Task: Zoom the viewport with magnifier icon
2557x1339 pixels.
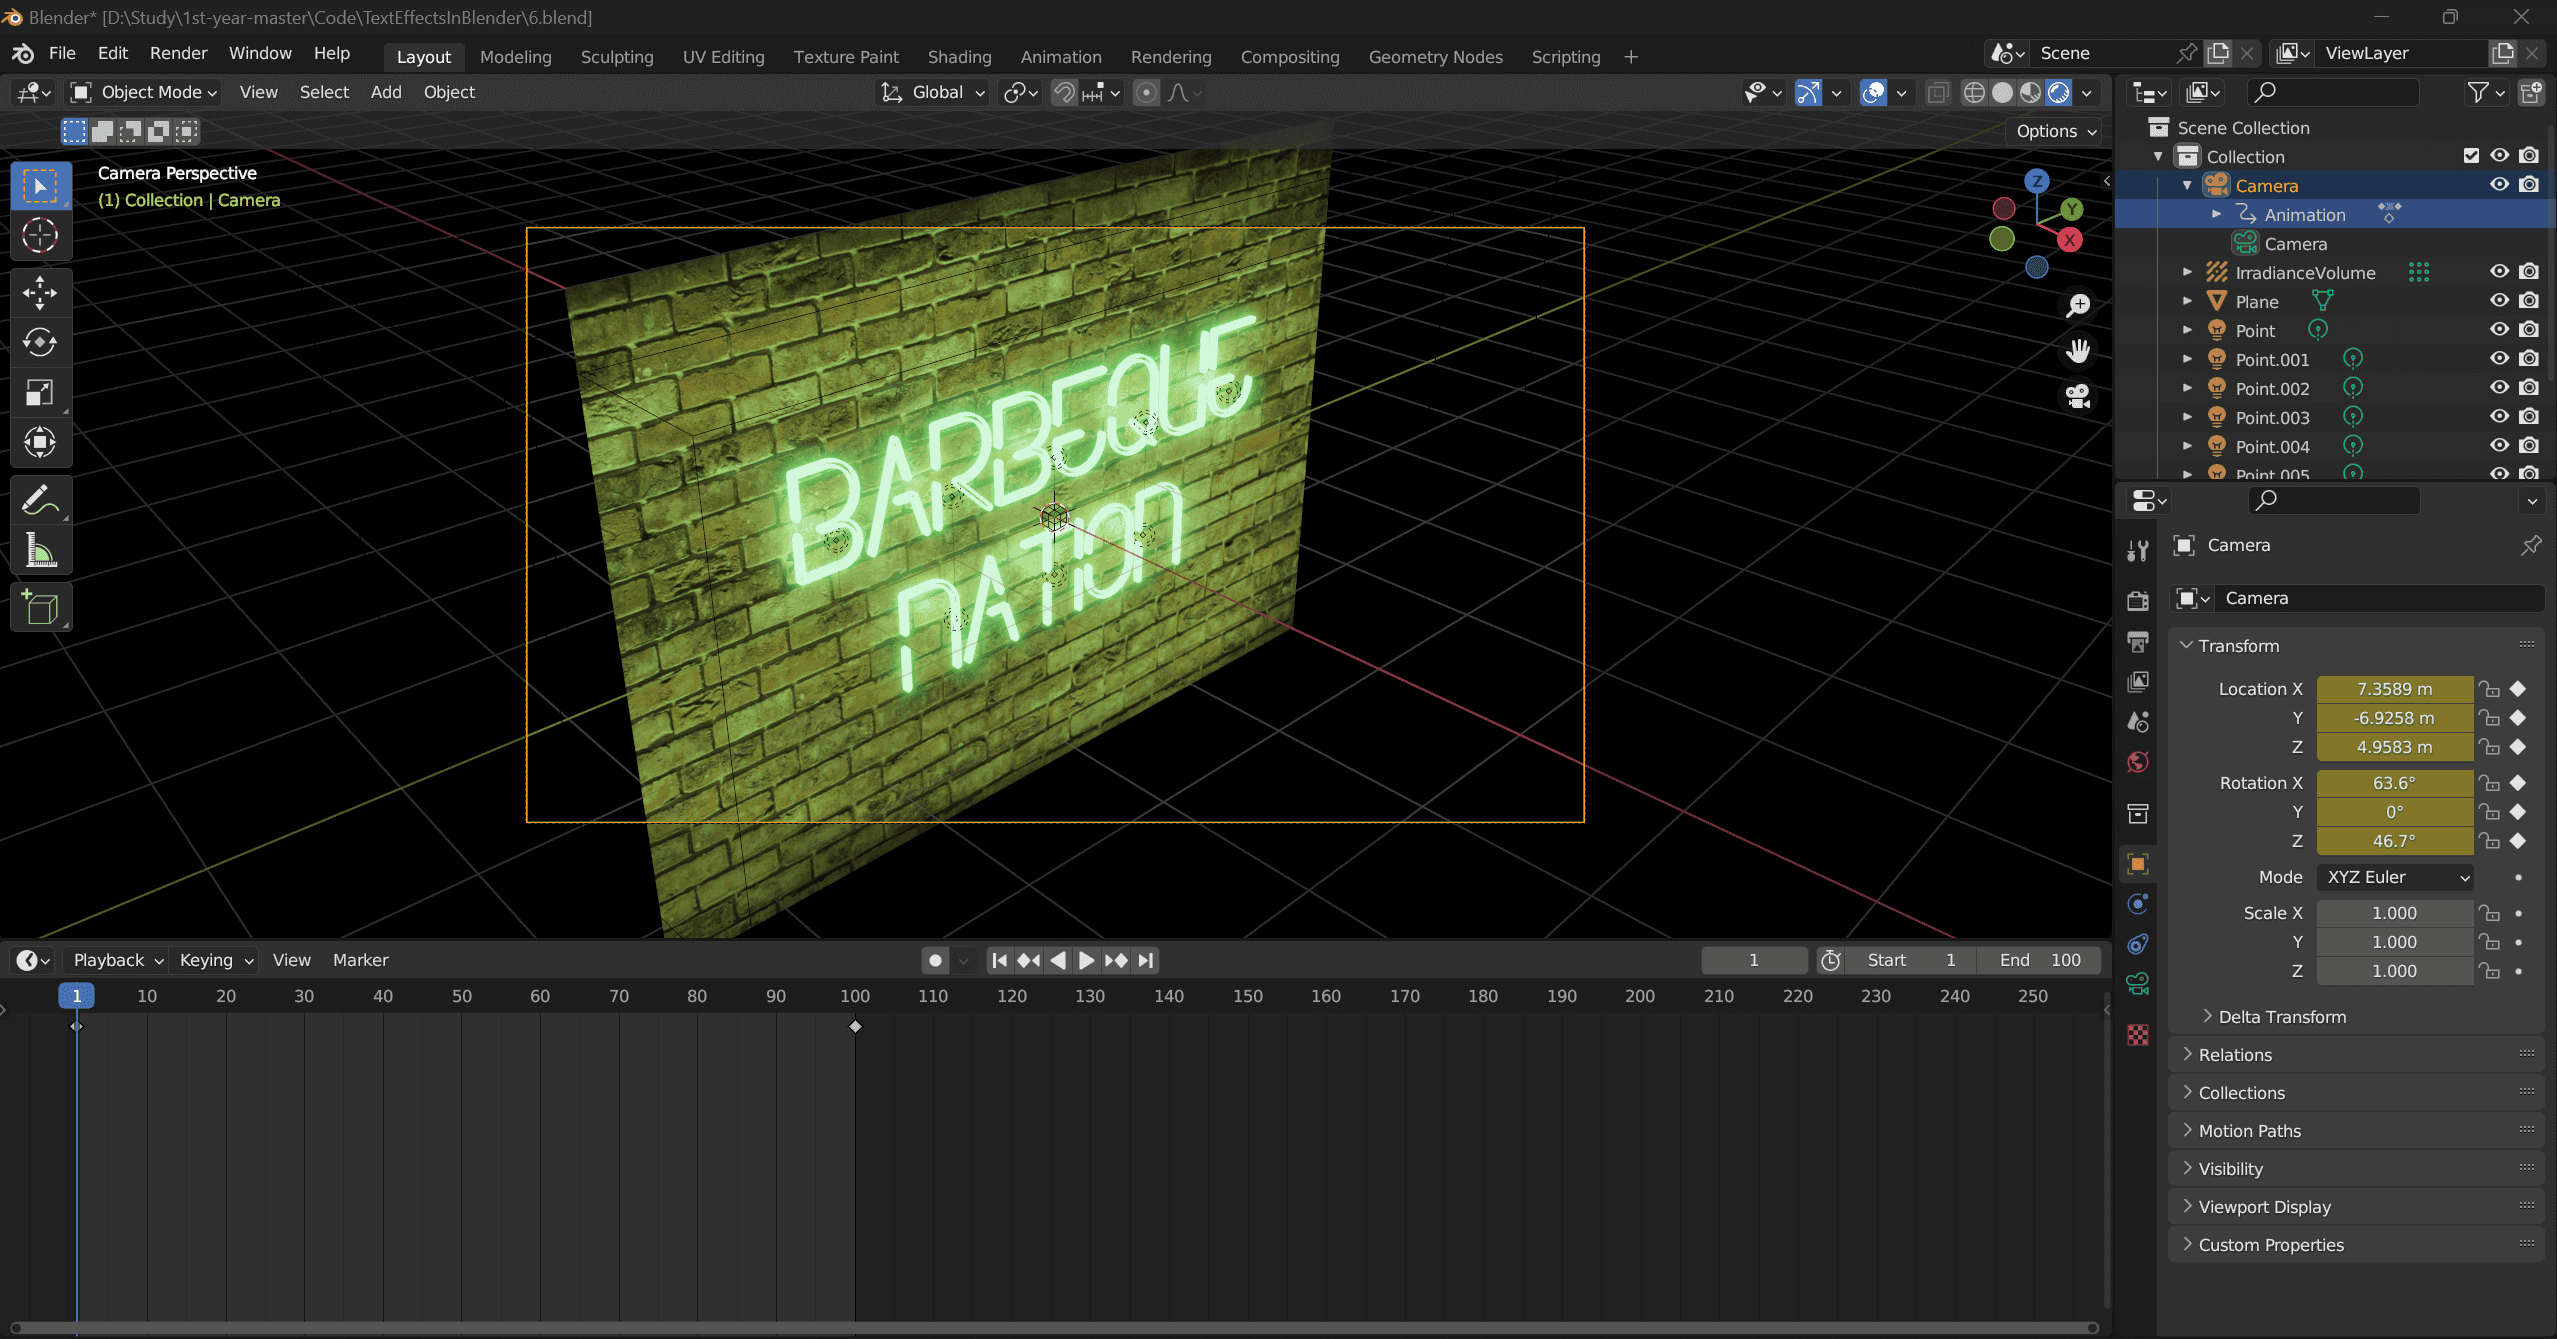Action: click(x=2078, y=305)
